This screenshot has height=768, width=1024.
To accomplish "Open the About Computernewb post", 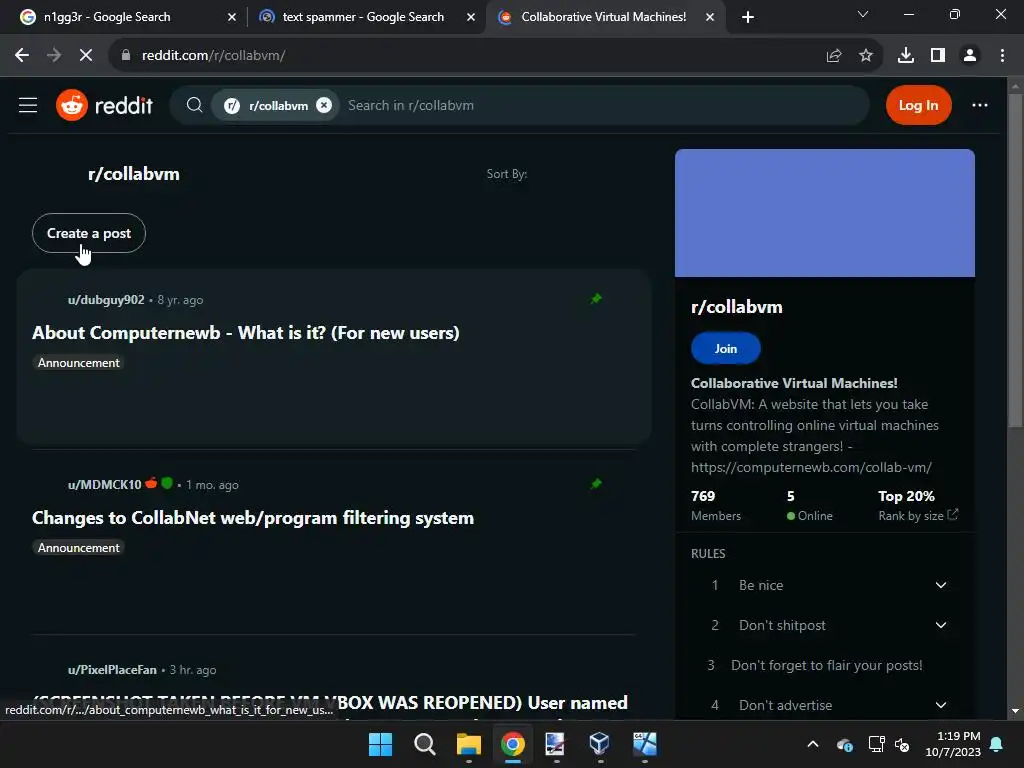I will [x=246, y=333].
